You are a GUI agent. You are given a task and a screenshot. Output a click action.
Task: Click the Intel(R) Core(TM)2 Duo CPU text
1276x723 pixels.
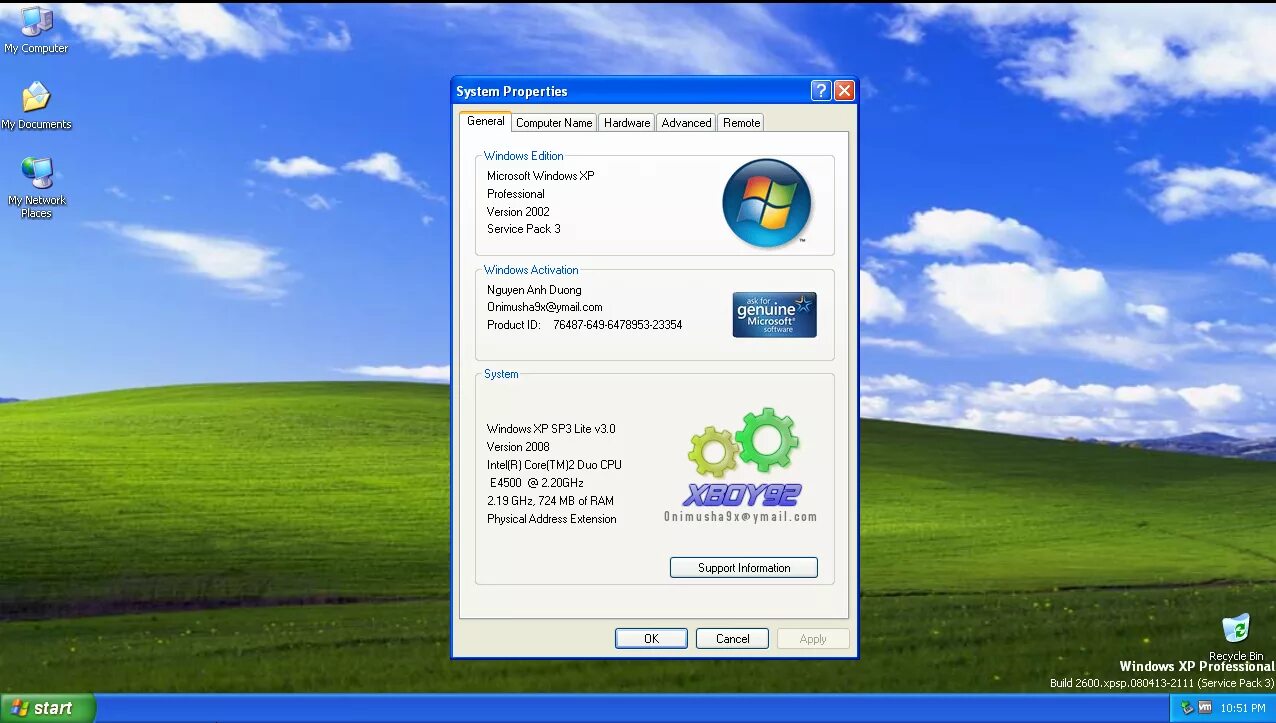[x=555, y=465]
